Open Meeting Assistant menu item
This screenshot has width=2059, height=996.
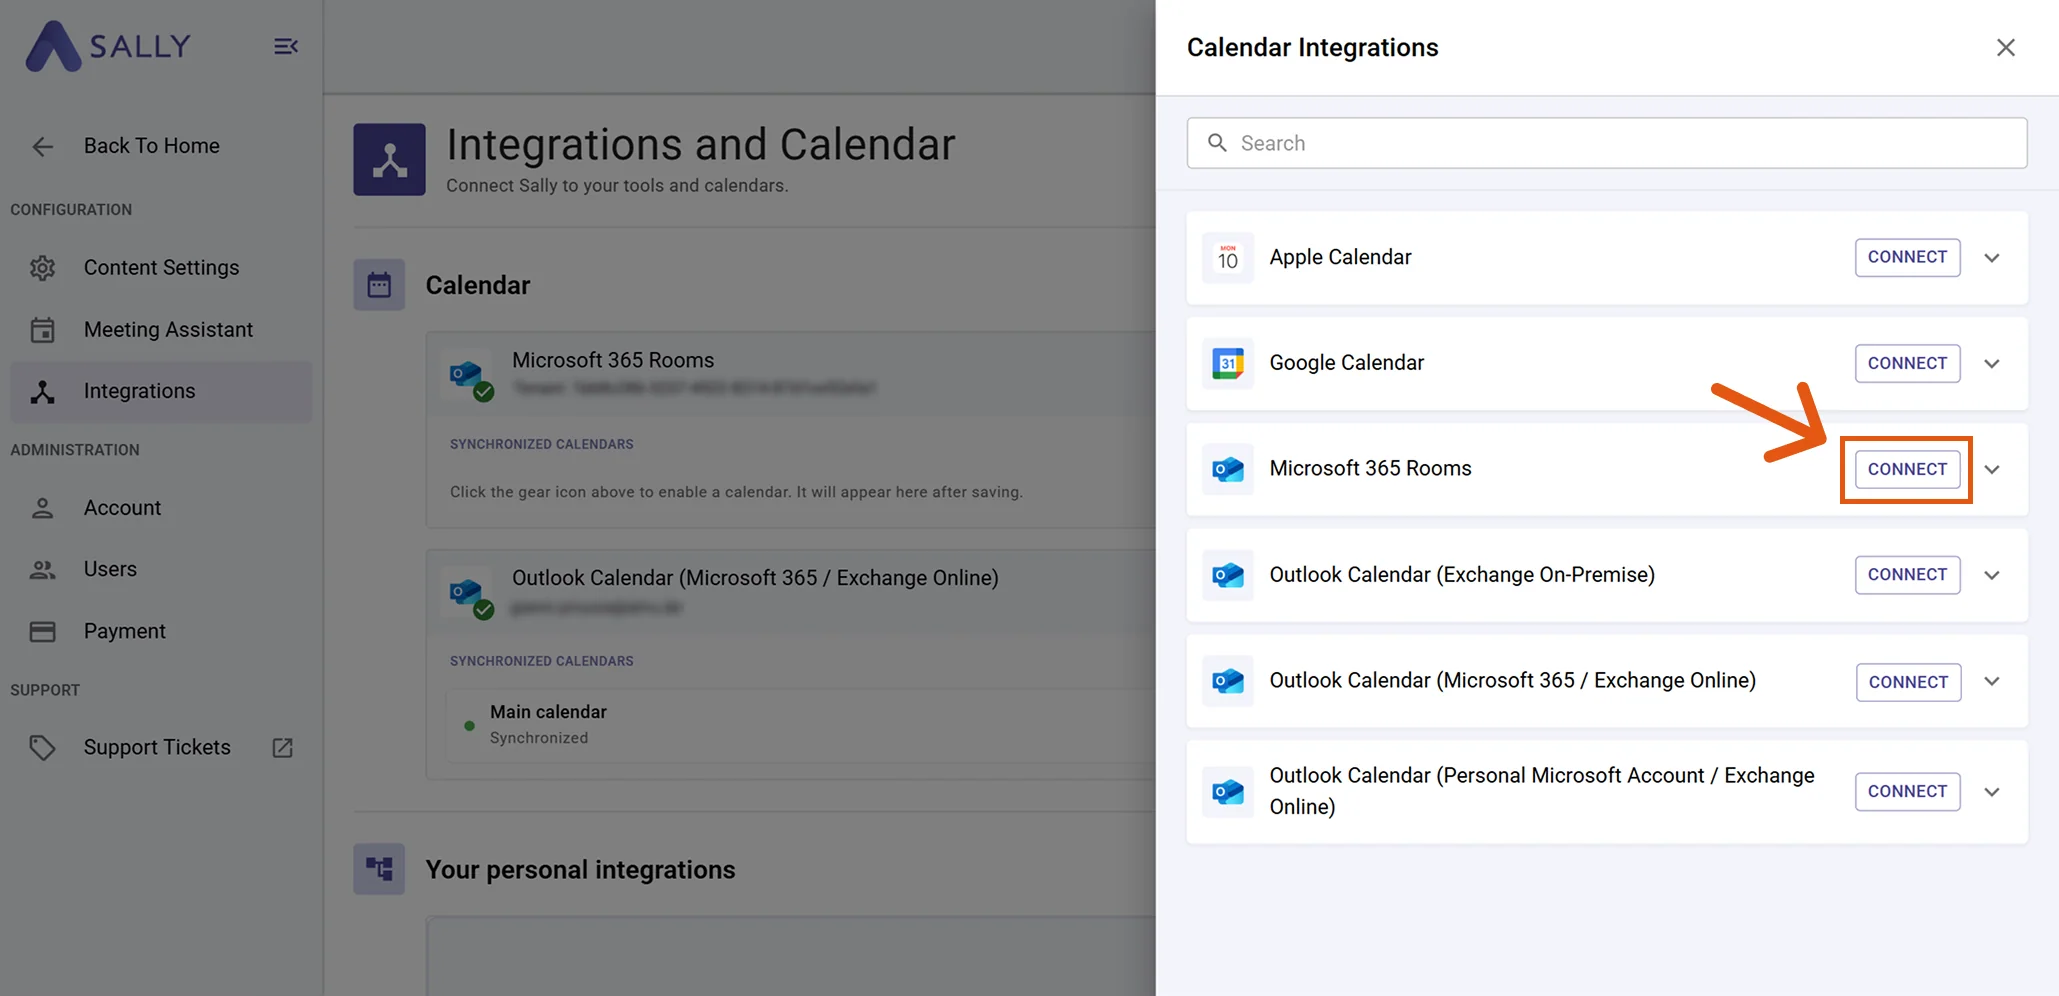(x=161, y=330)
